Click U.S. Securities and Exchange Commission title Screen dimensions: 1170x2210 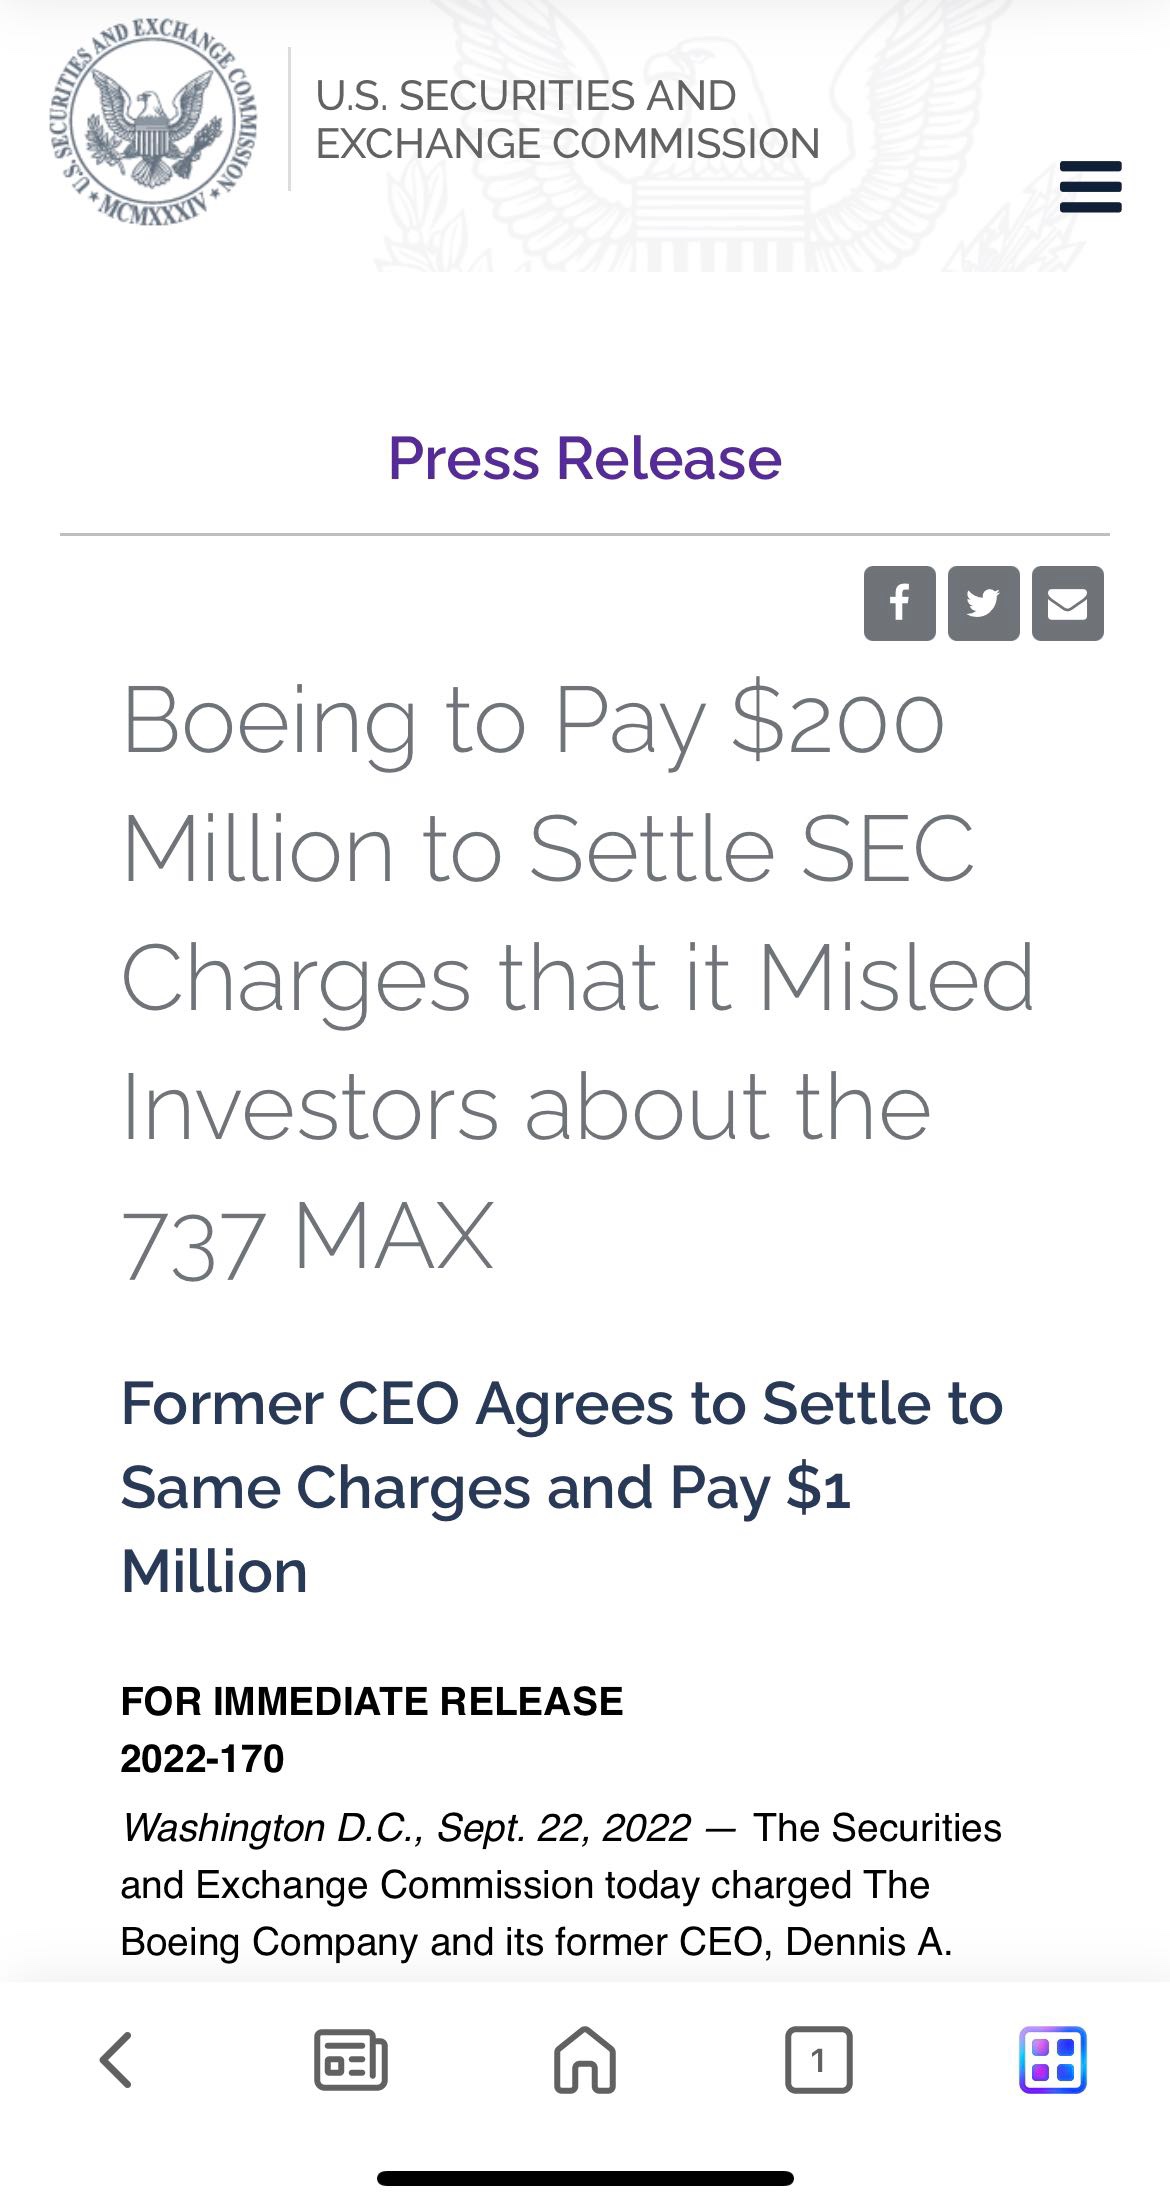(x=567, y=120)
